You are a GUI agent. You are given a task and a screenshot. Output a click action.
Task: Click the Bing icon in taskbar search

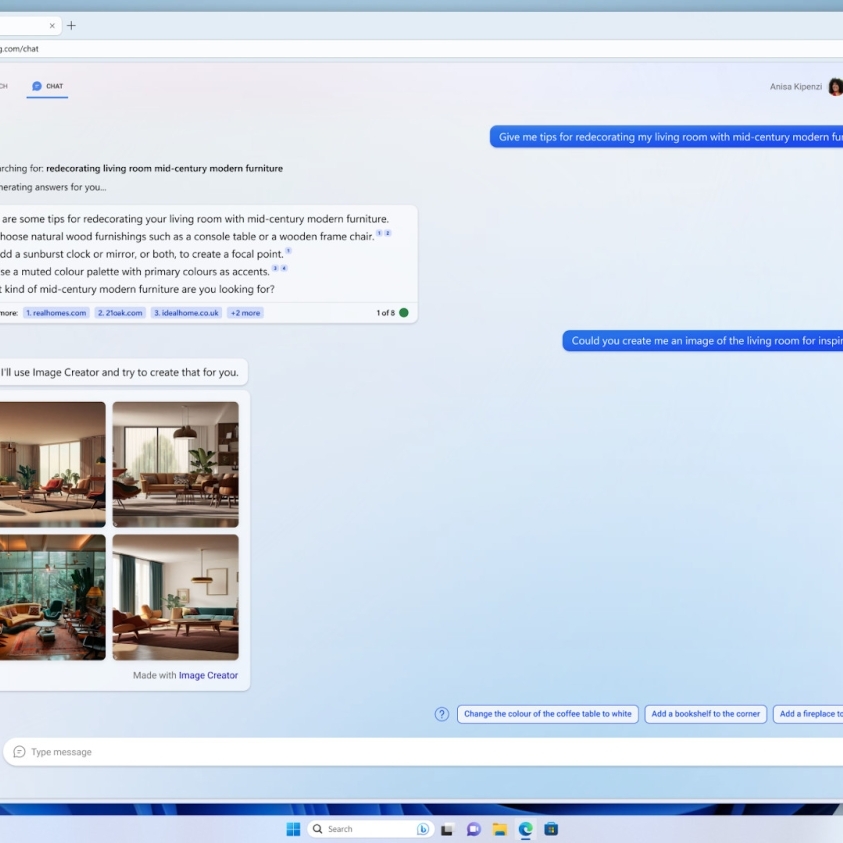423,829
